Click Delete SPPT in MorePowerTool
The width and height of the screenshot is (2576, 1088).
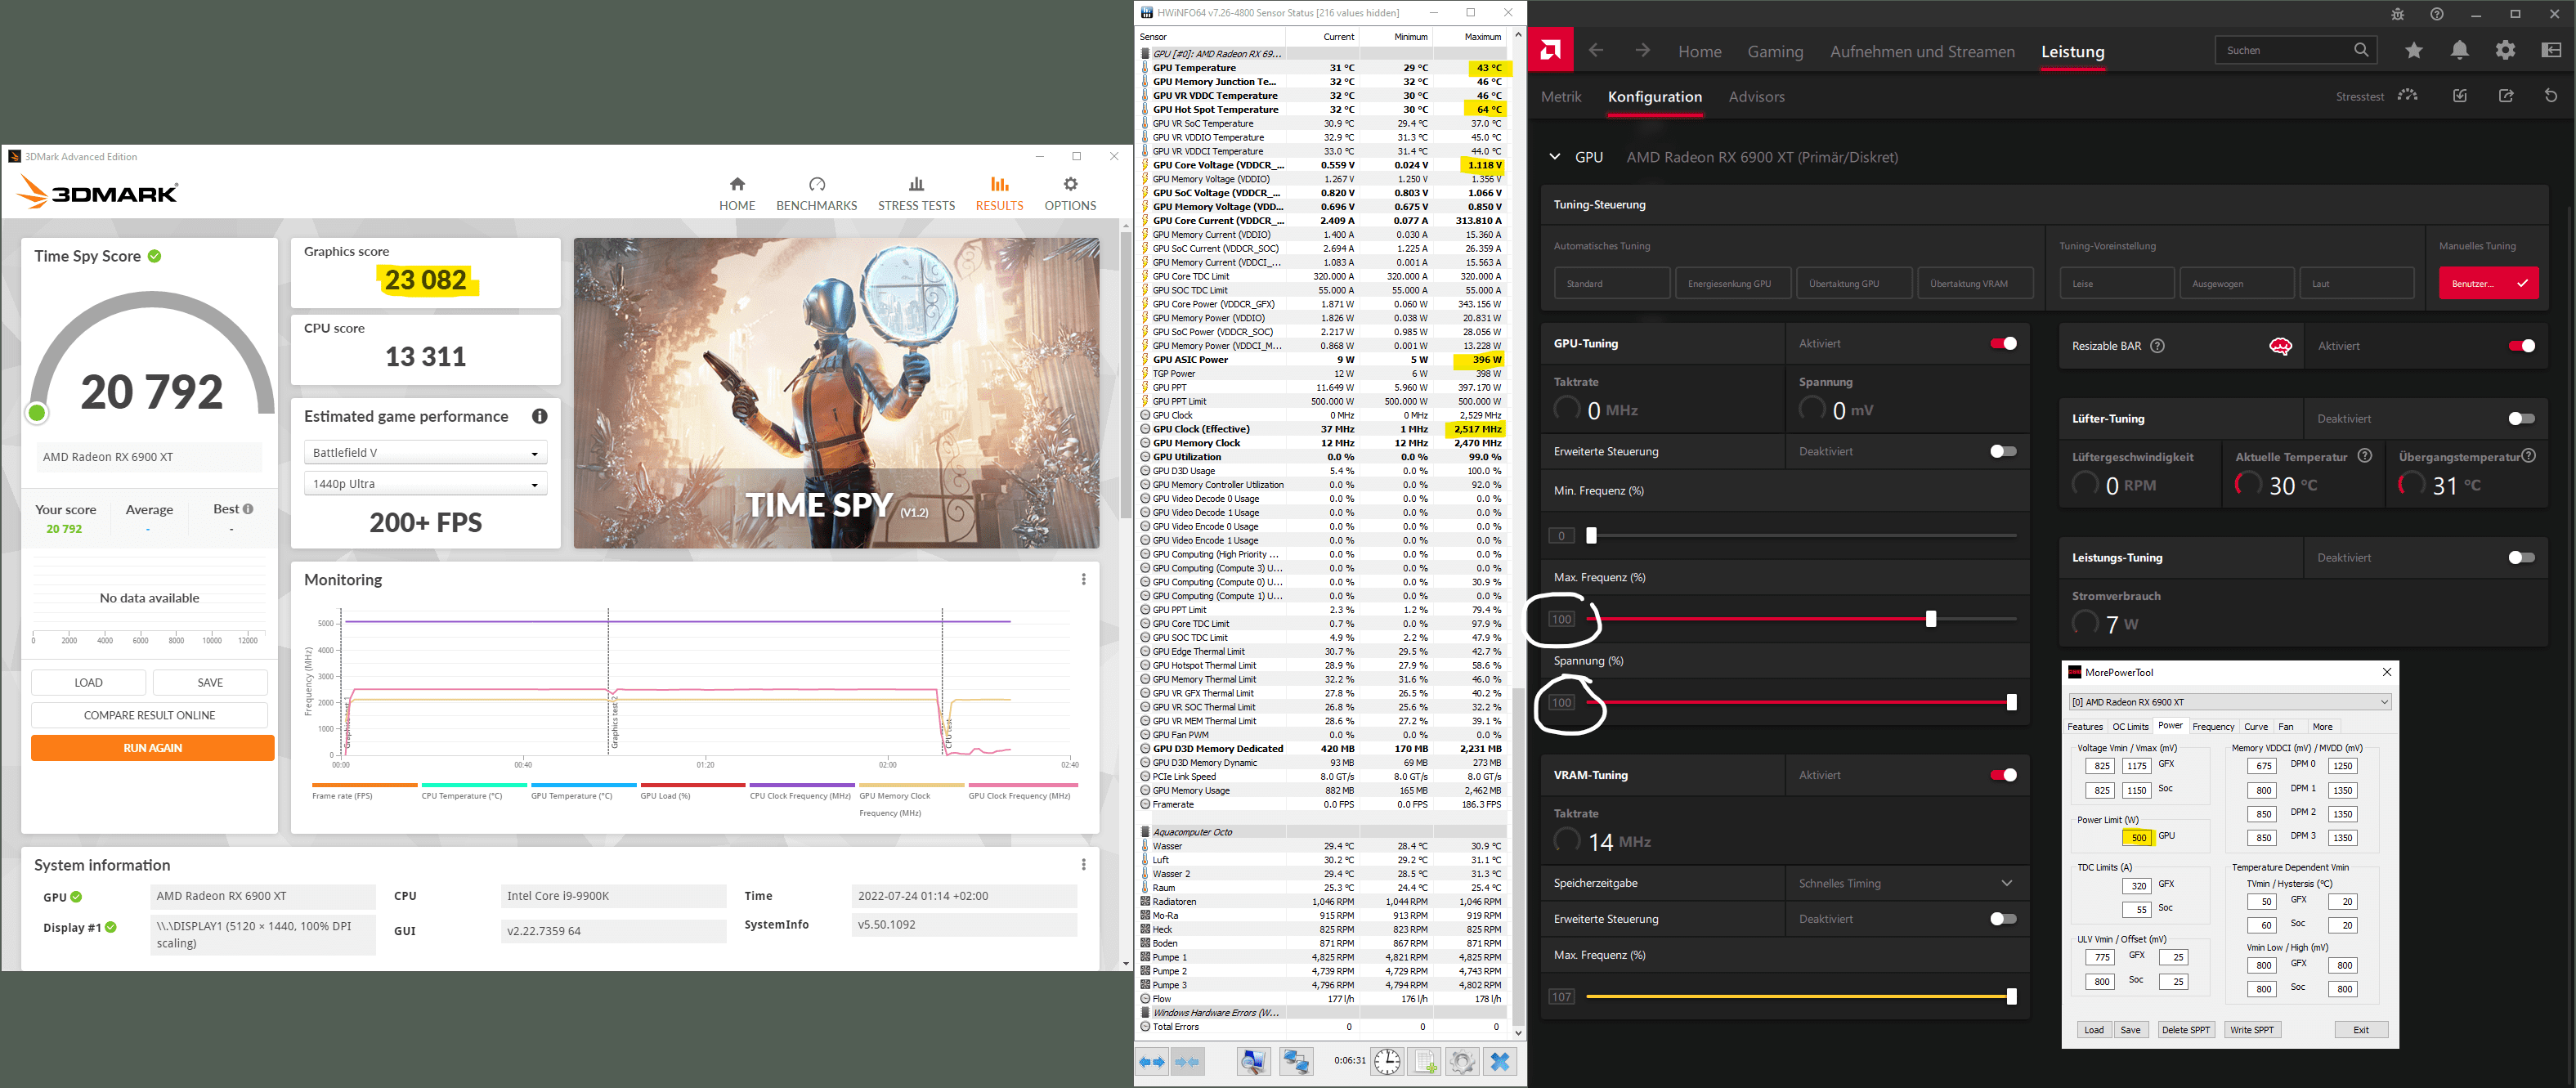[x=2186, y=1030]
